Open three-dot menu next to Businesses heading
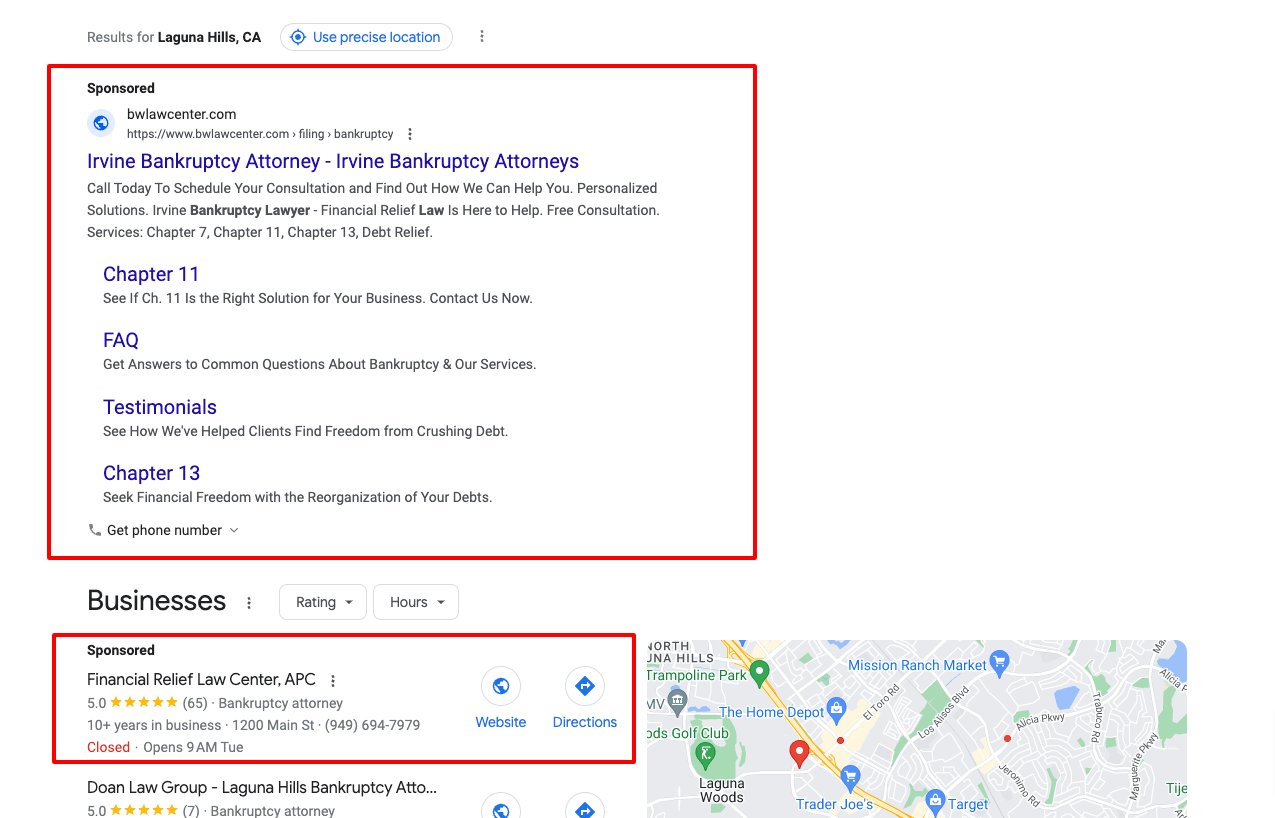The height and width of the screenshot is (818, 1275). click(249, 603)
